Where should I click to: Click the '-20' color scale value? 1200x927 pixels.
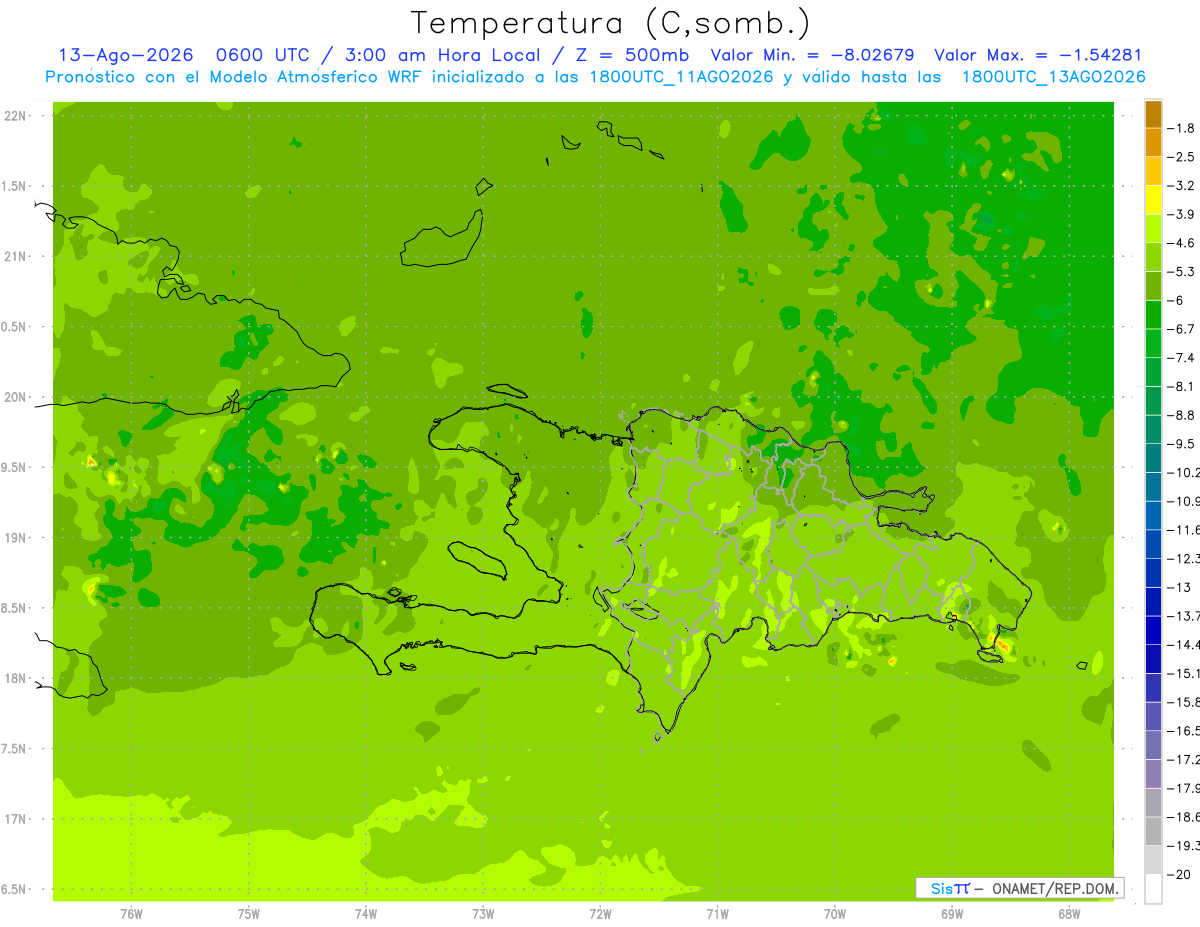click(1179, 874)
